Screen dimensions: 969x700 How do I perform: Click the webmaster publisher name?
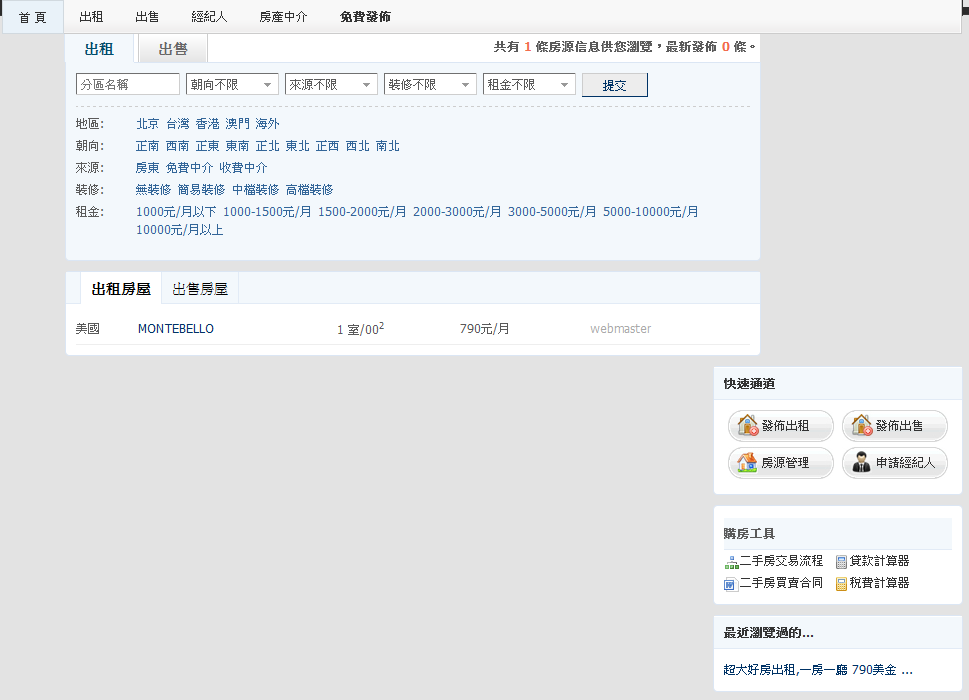pyautogui.click(x=620, y=329)
